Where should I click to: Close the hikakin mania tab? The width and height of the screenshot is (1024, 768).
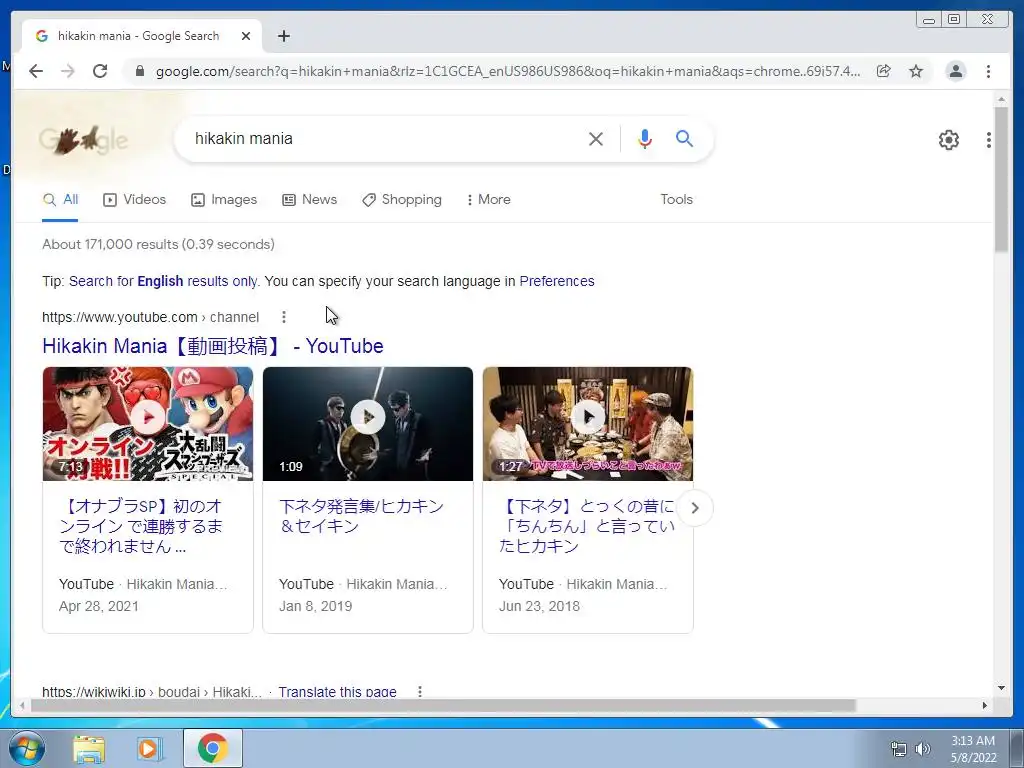point(246,36)
